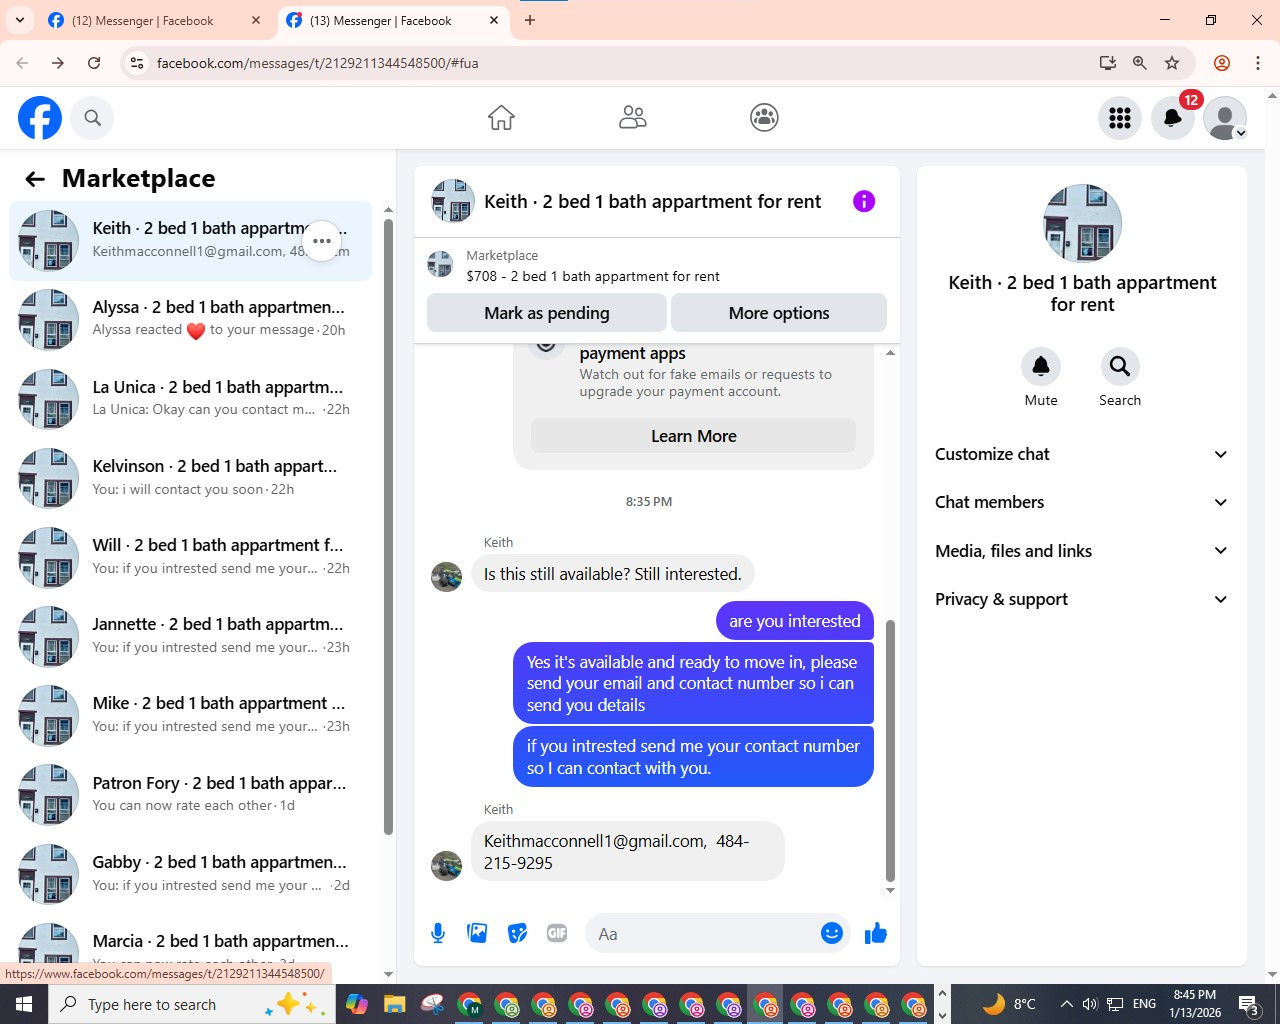Open Gabby's apartment conversation
The image size is (1280, 1024).
click(190, 873)
